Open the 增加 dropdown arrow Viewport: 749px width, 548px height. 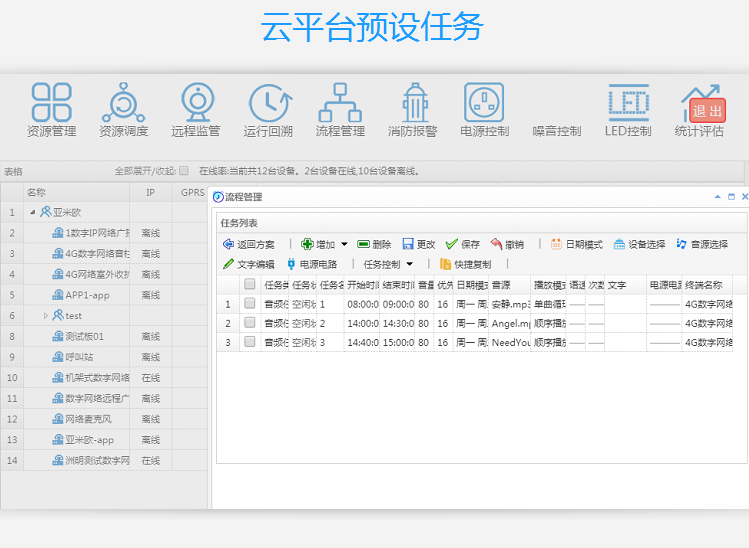(344, 244)
